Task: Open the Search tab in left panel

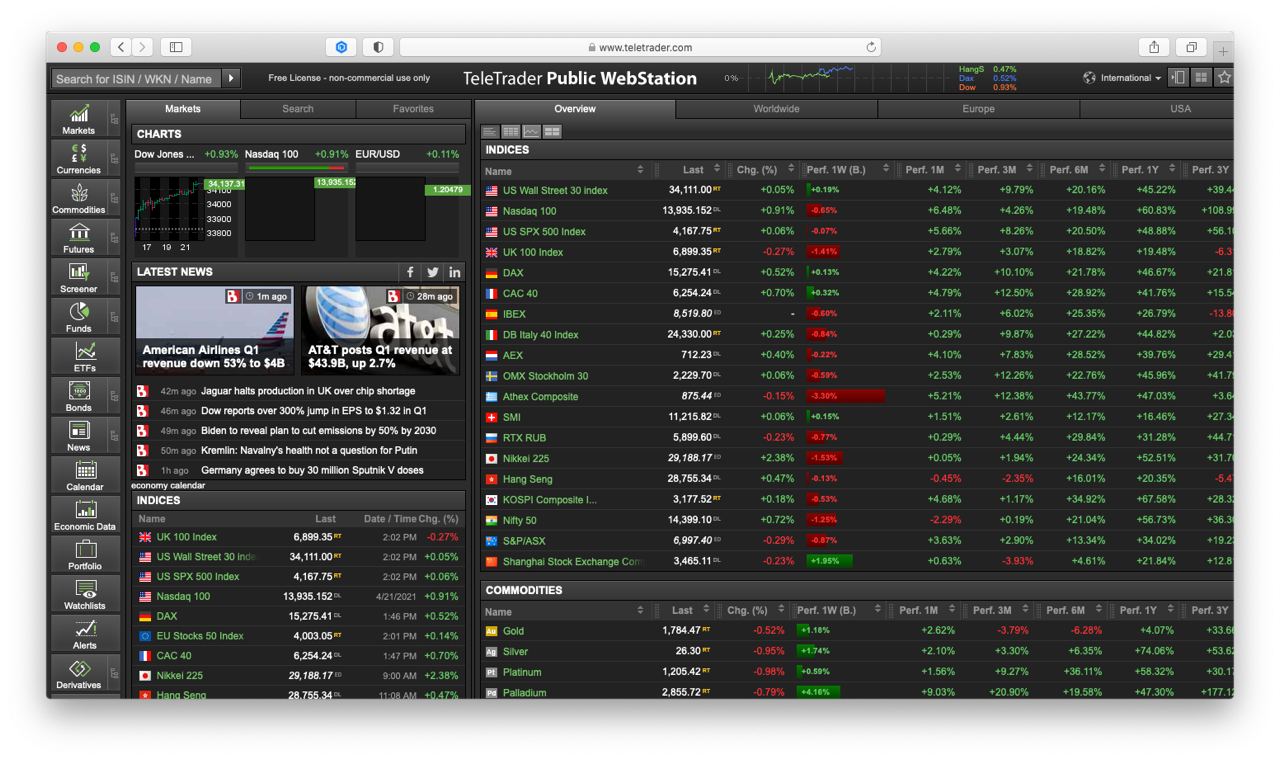Action: coord(298,109)
